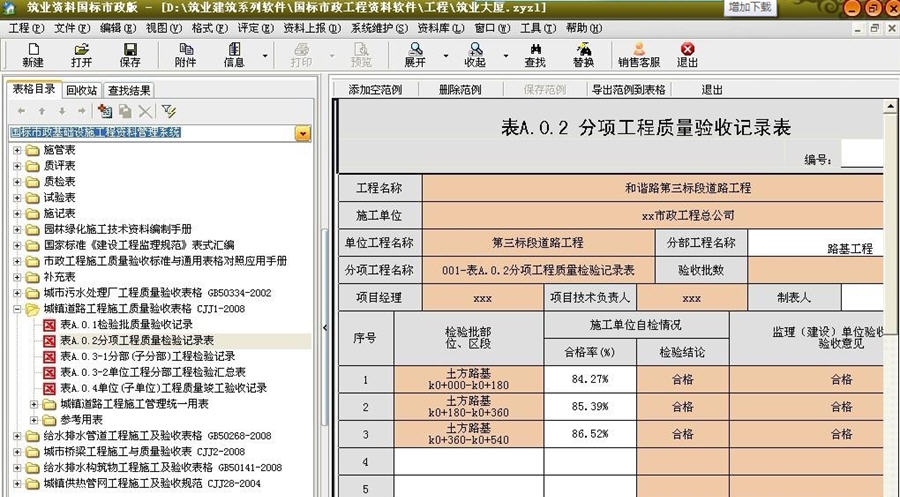Screen dimensions: 900x497
Task: Select the 园林绿化施工技术资料编制手册 folder
Action: click(118, 229)
